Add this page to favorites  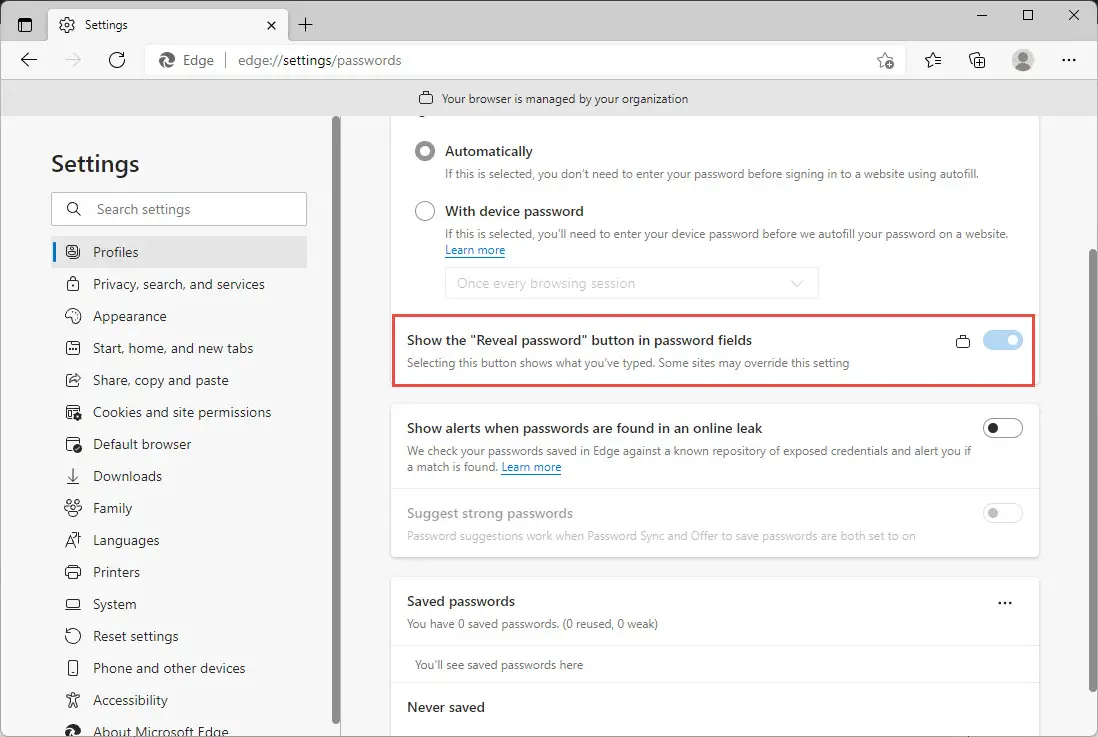pyautogui.click(x=885, y=61)
